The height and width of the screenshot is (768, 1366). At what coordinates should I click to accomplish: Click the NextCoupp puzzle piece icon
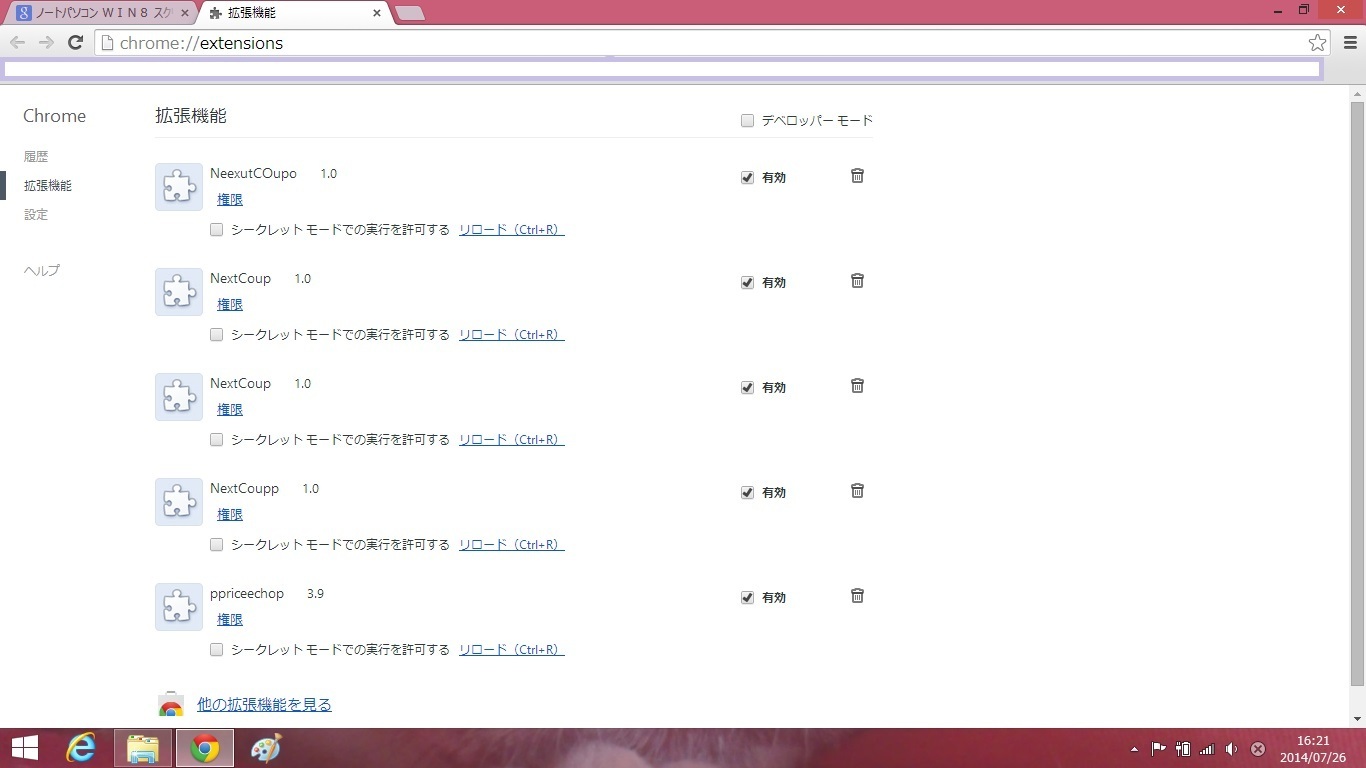tap(179, 502)
